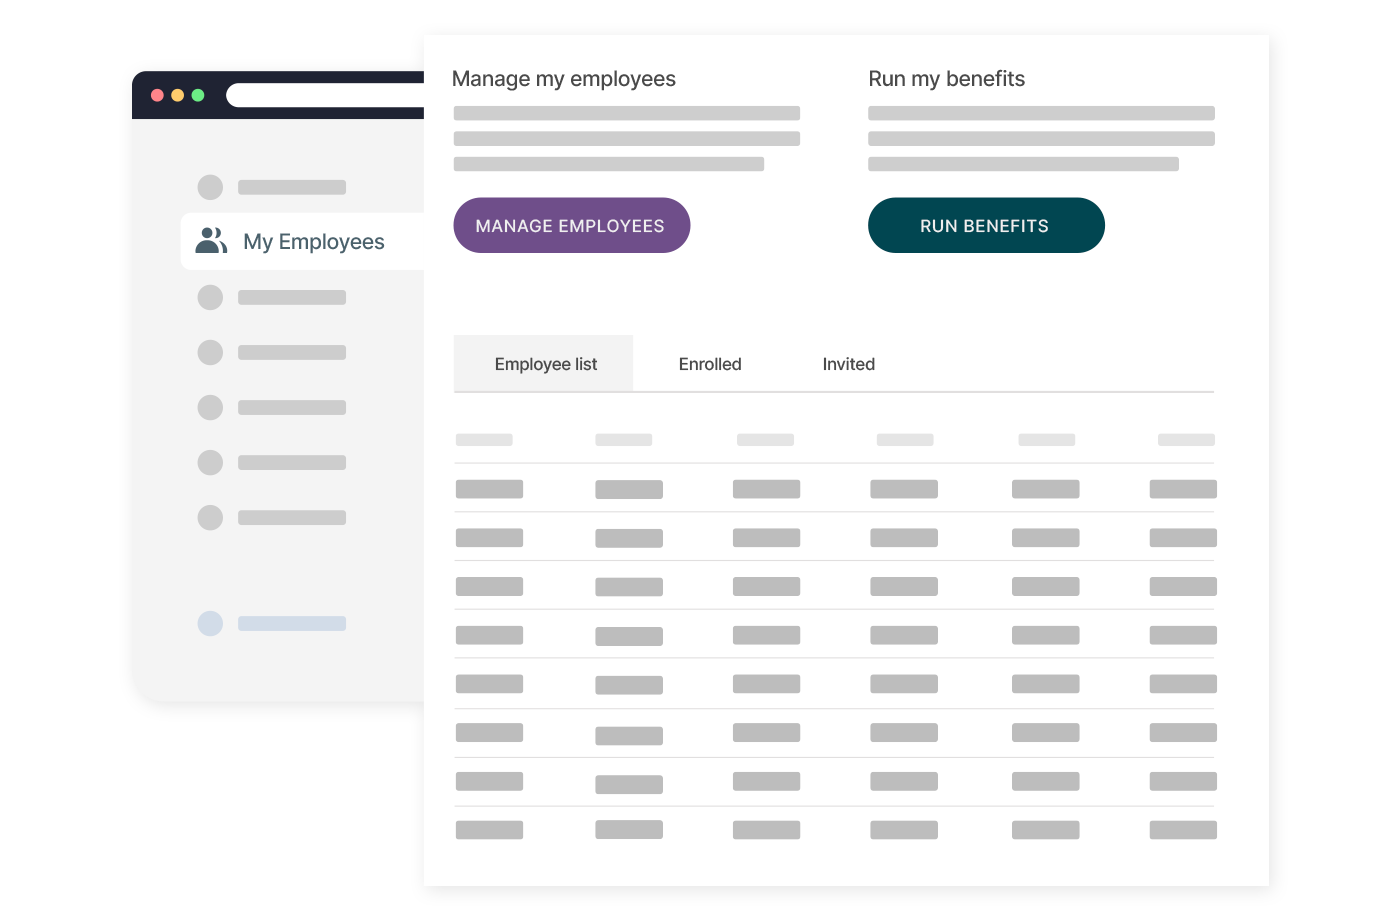Click the "Manage my employees" heading
Viewport: 1400px width, 920px height.
tap(563, 79)
